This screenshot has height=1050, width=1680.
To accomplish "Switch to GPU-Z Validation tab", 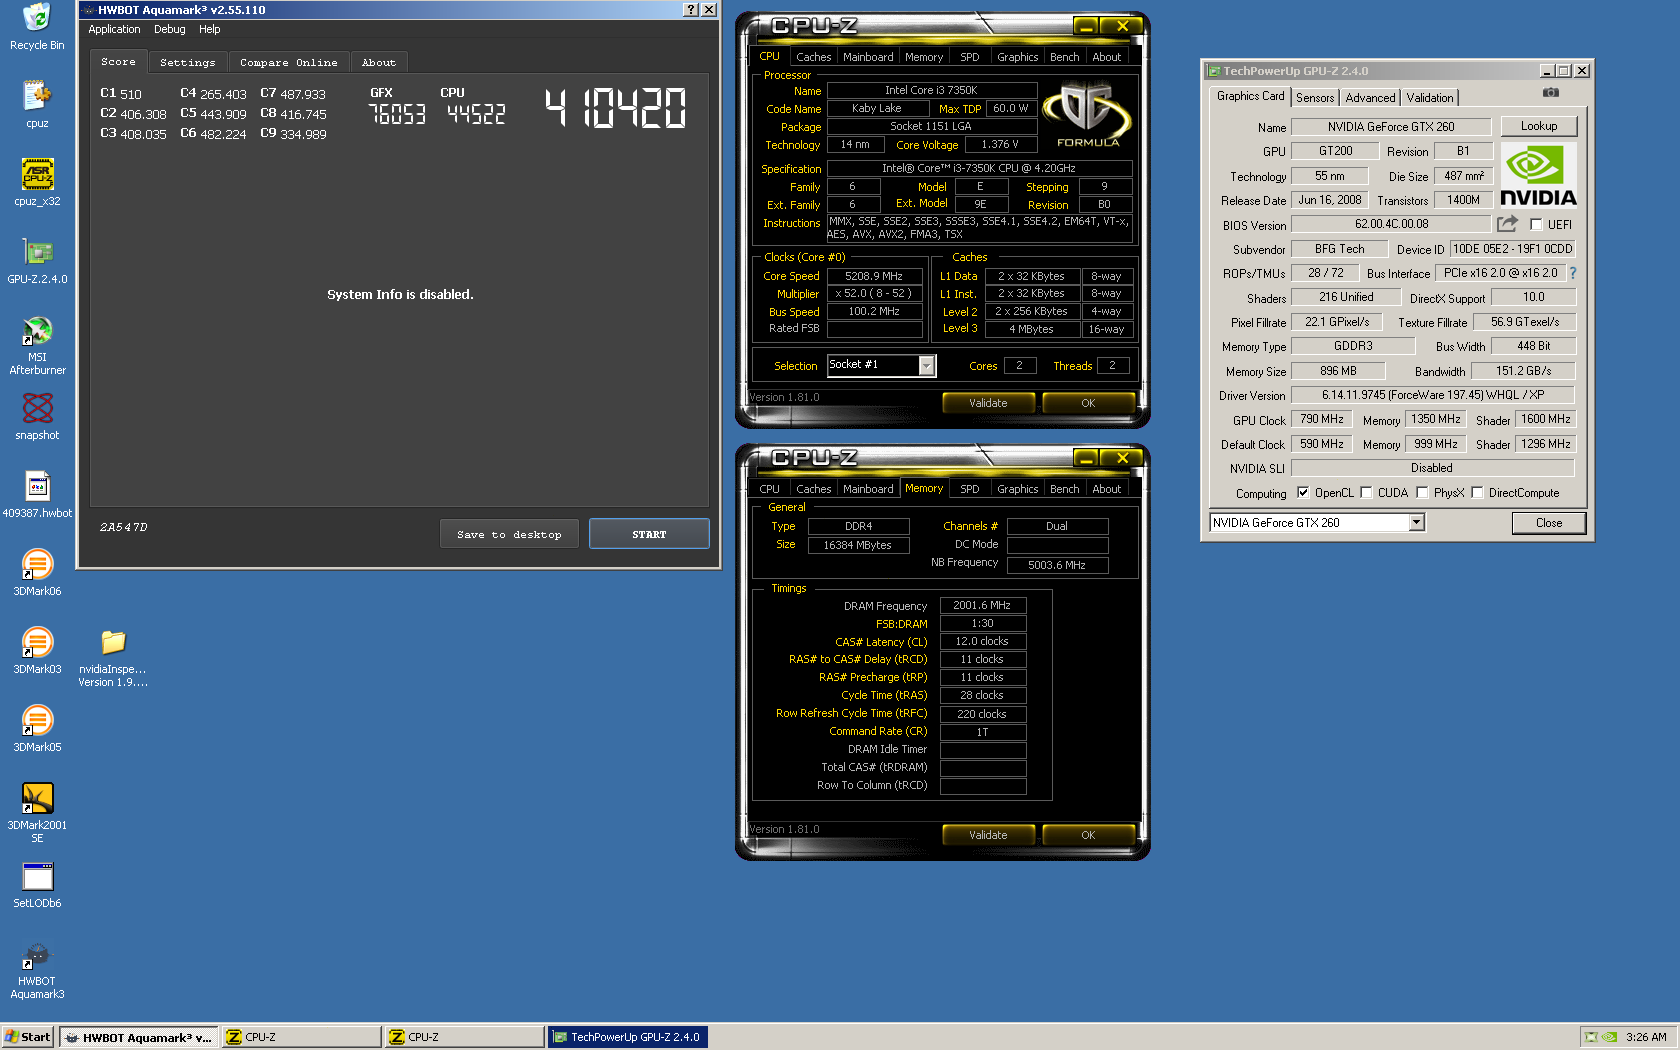I will (1430, 98).
